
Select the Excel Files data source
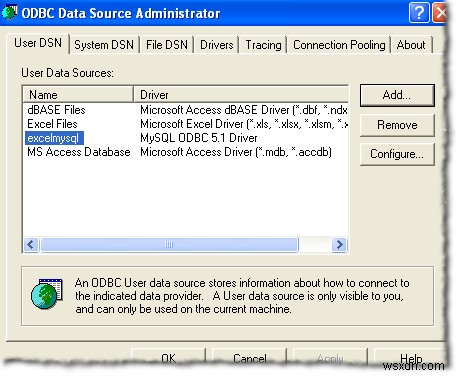[x=52, y=124]
